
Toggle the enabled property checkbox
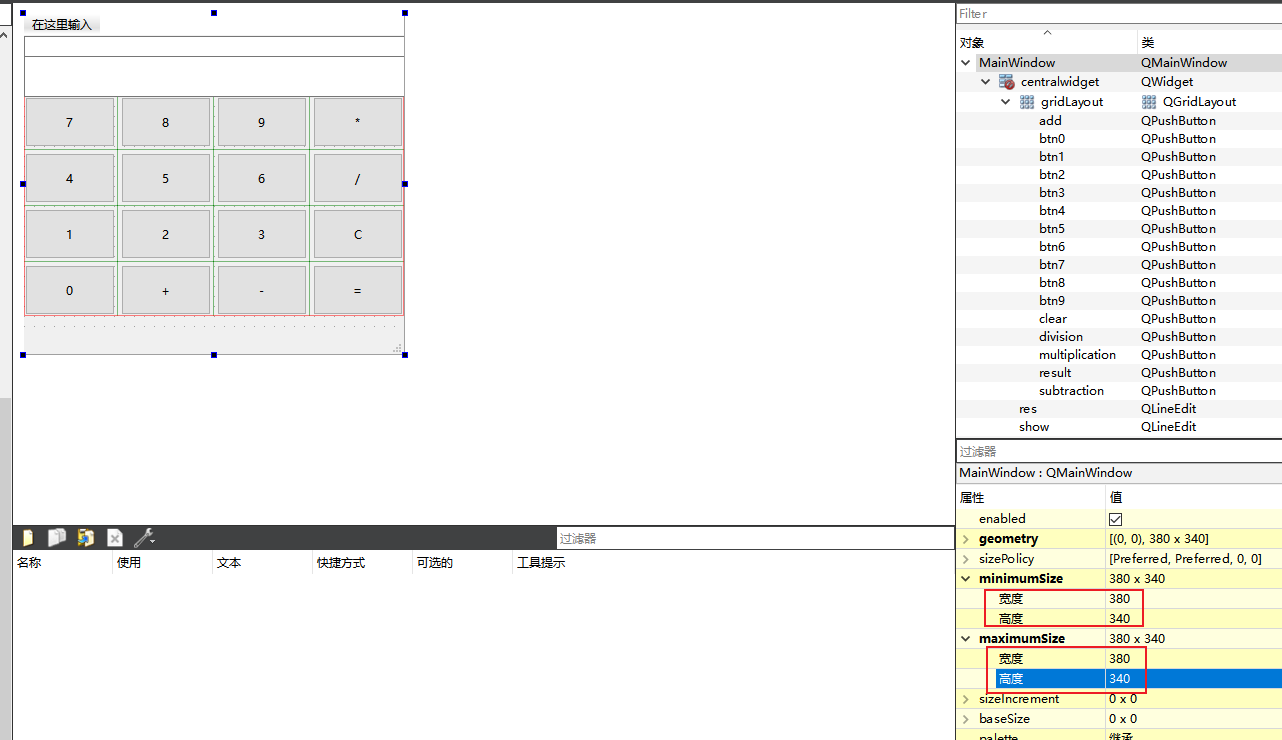pyautogui.click(x=1116, y=519)
